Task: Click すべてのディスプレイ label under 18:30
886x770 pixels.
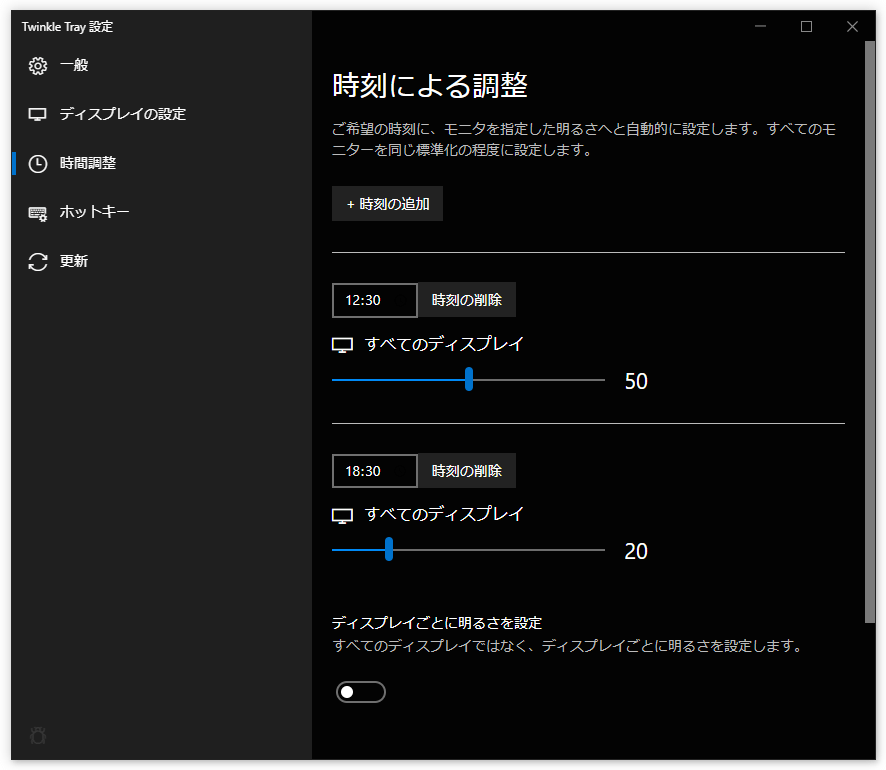Action: (x=445, y=514)
